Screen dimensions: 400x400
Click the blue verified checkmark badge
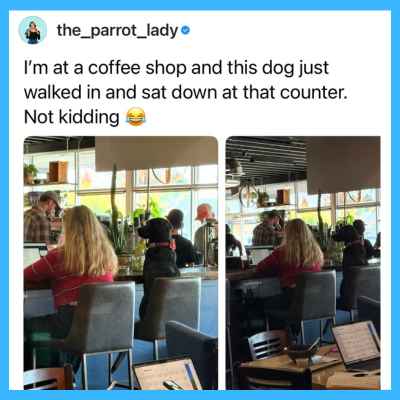coord(185,31)
